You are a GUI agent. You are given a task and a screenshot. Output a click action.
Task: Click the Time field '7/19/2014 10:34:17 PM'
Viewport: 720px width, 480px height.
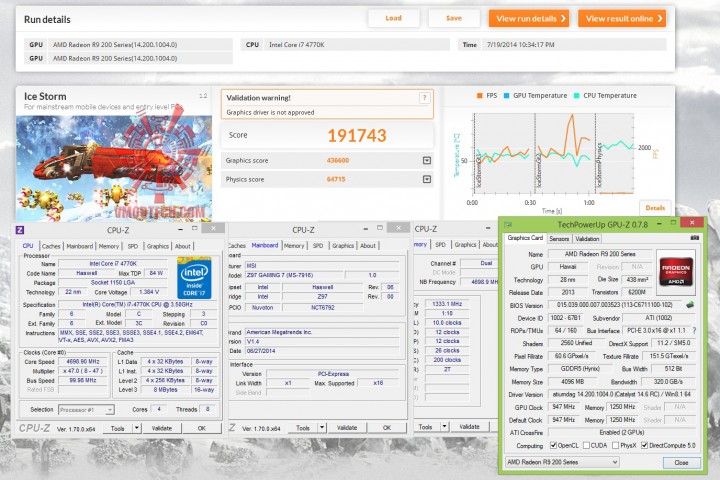[574, 45]
